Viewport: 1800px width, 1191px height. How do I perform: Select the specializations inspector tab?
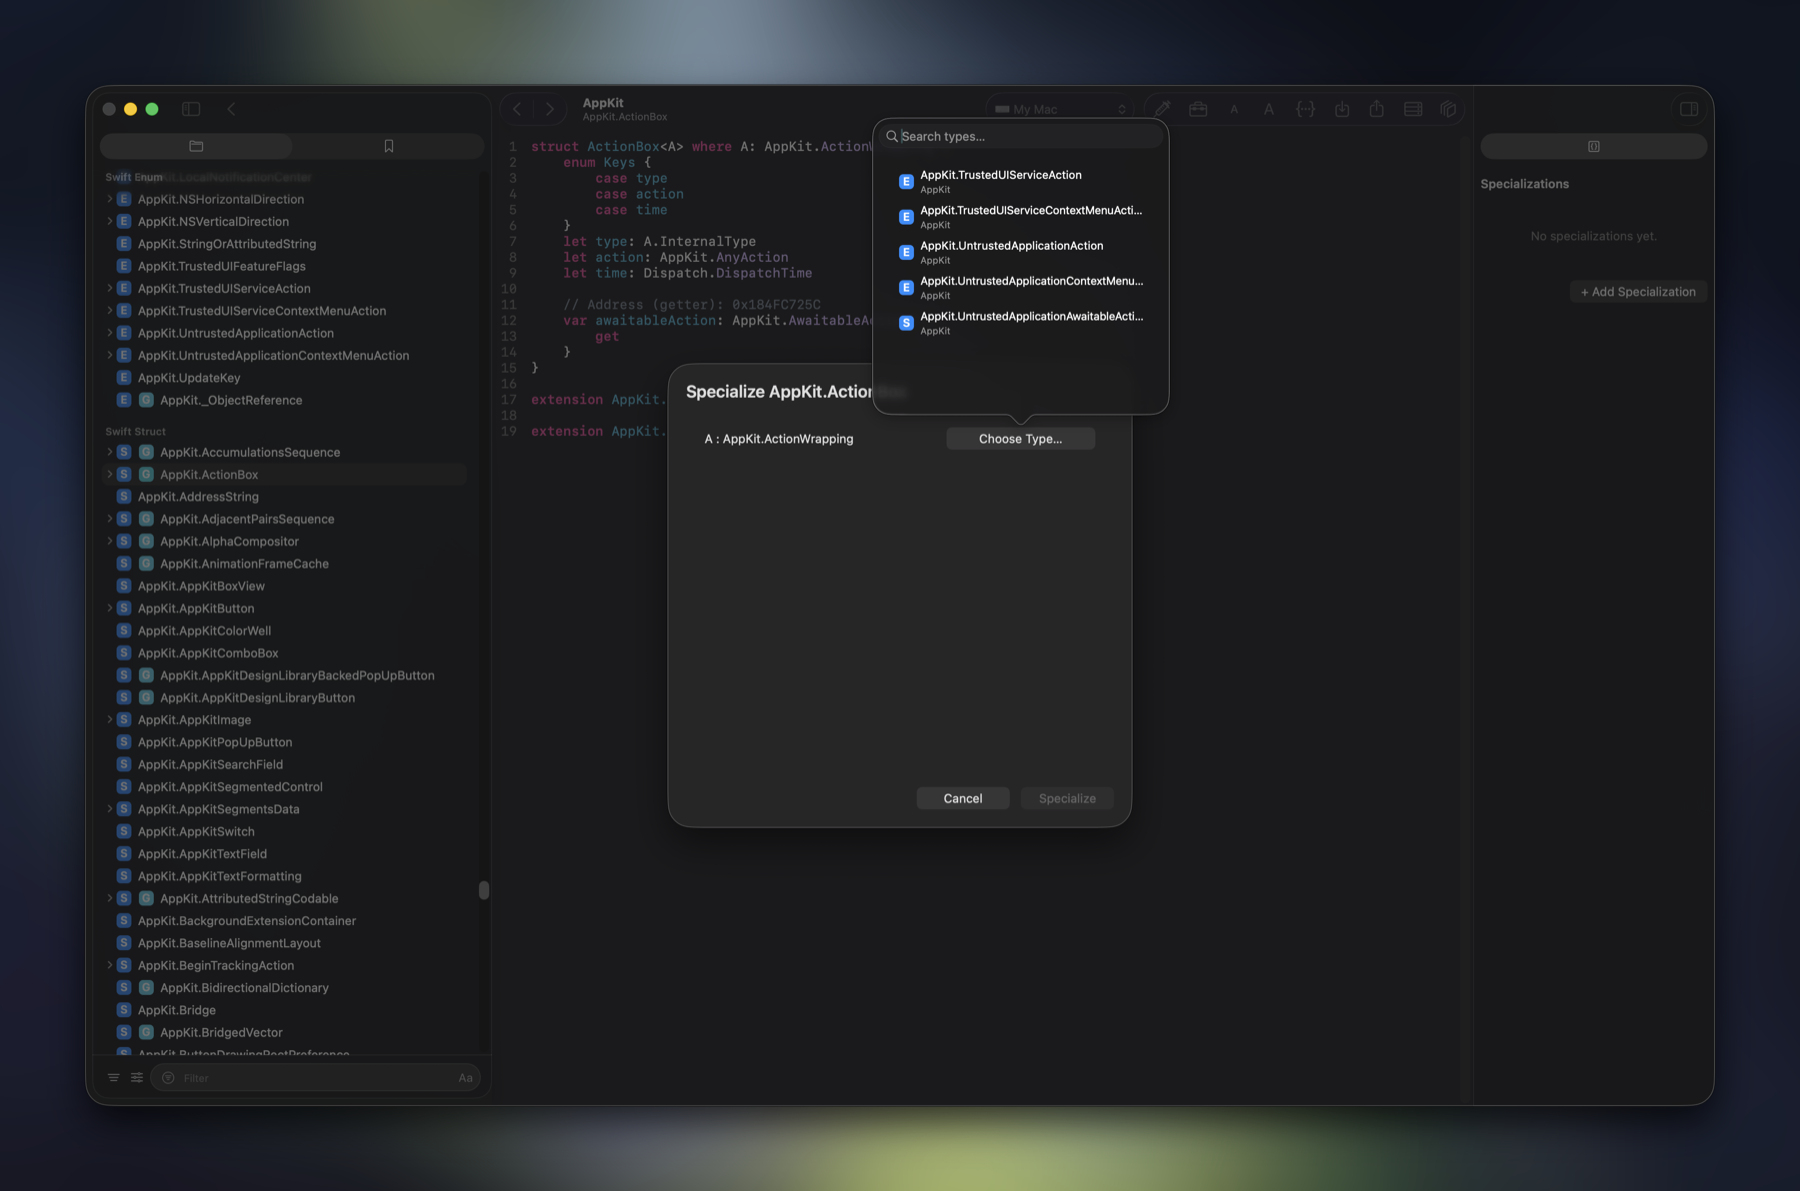click(1594, 146)
